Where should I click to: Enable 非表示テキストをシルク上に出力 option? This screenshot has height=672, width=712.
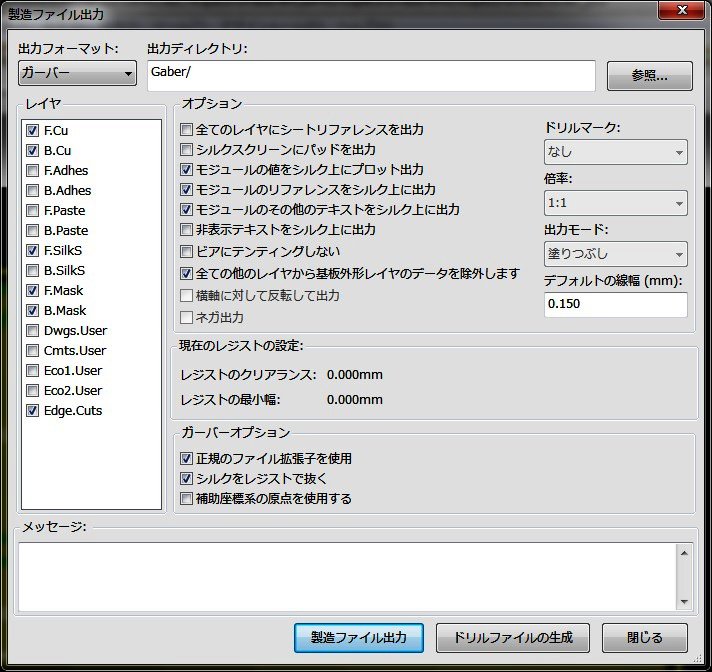186,230
